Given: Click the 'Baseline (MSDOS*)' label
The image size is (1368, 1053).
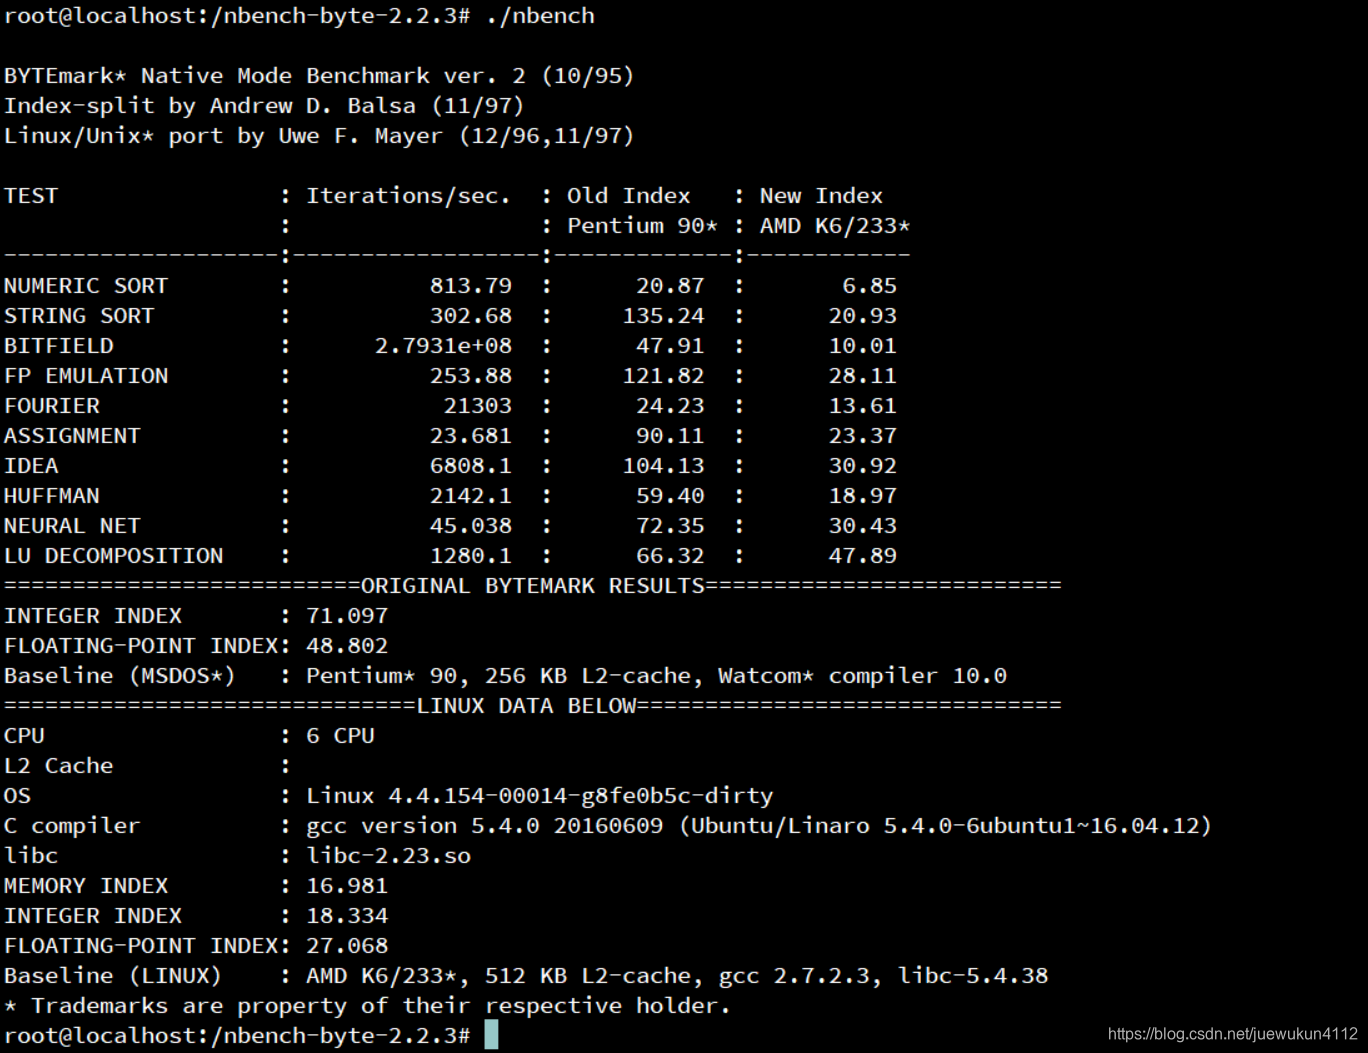Looking at the screenshot, I should click(120, 676).
